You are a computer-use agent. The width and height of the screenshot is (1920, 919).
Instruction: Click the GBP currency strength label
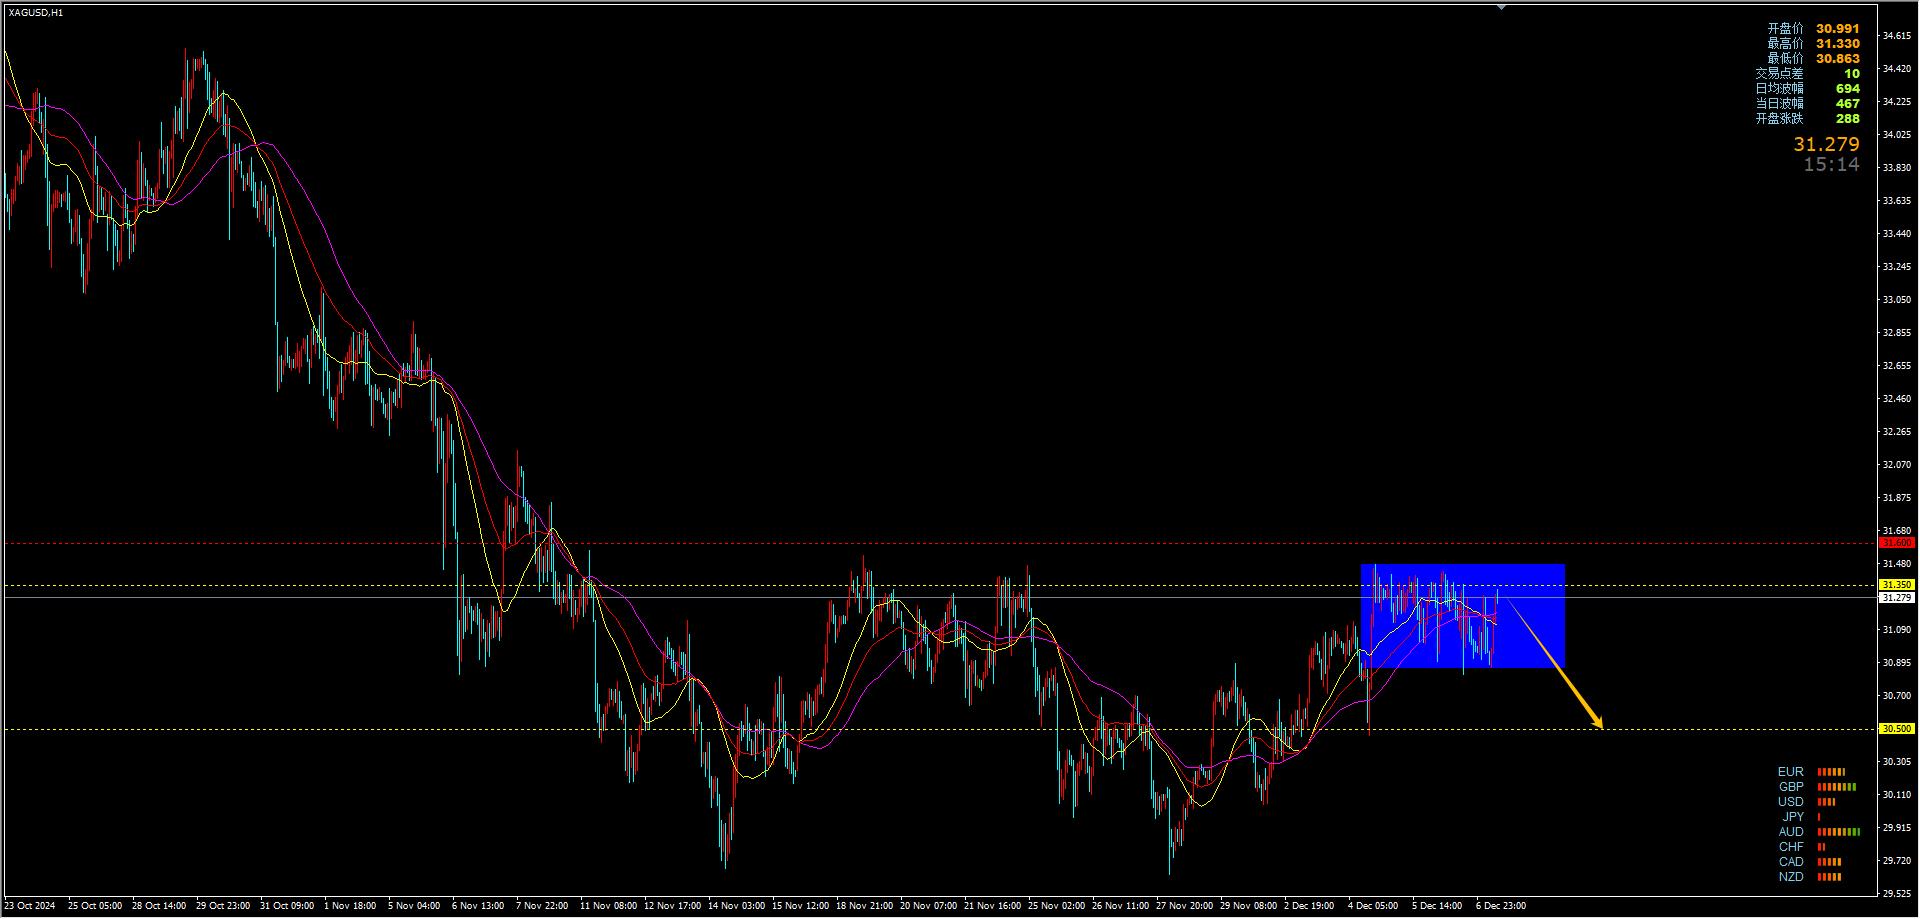pyautogui.click(x=1790, y=787)
